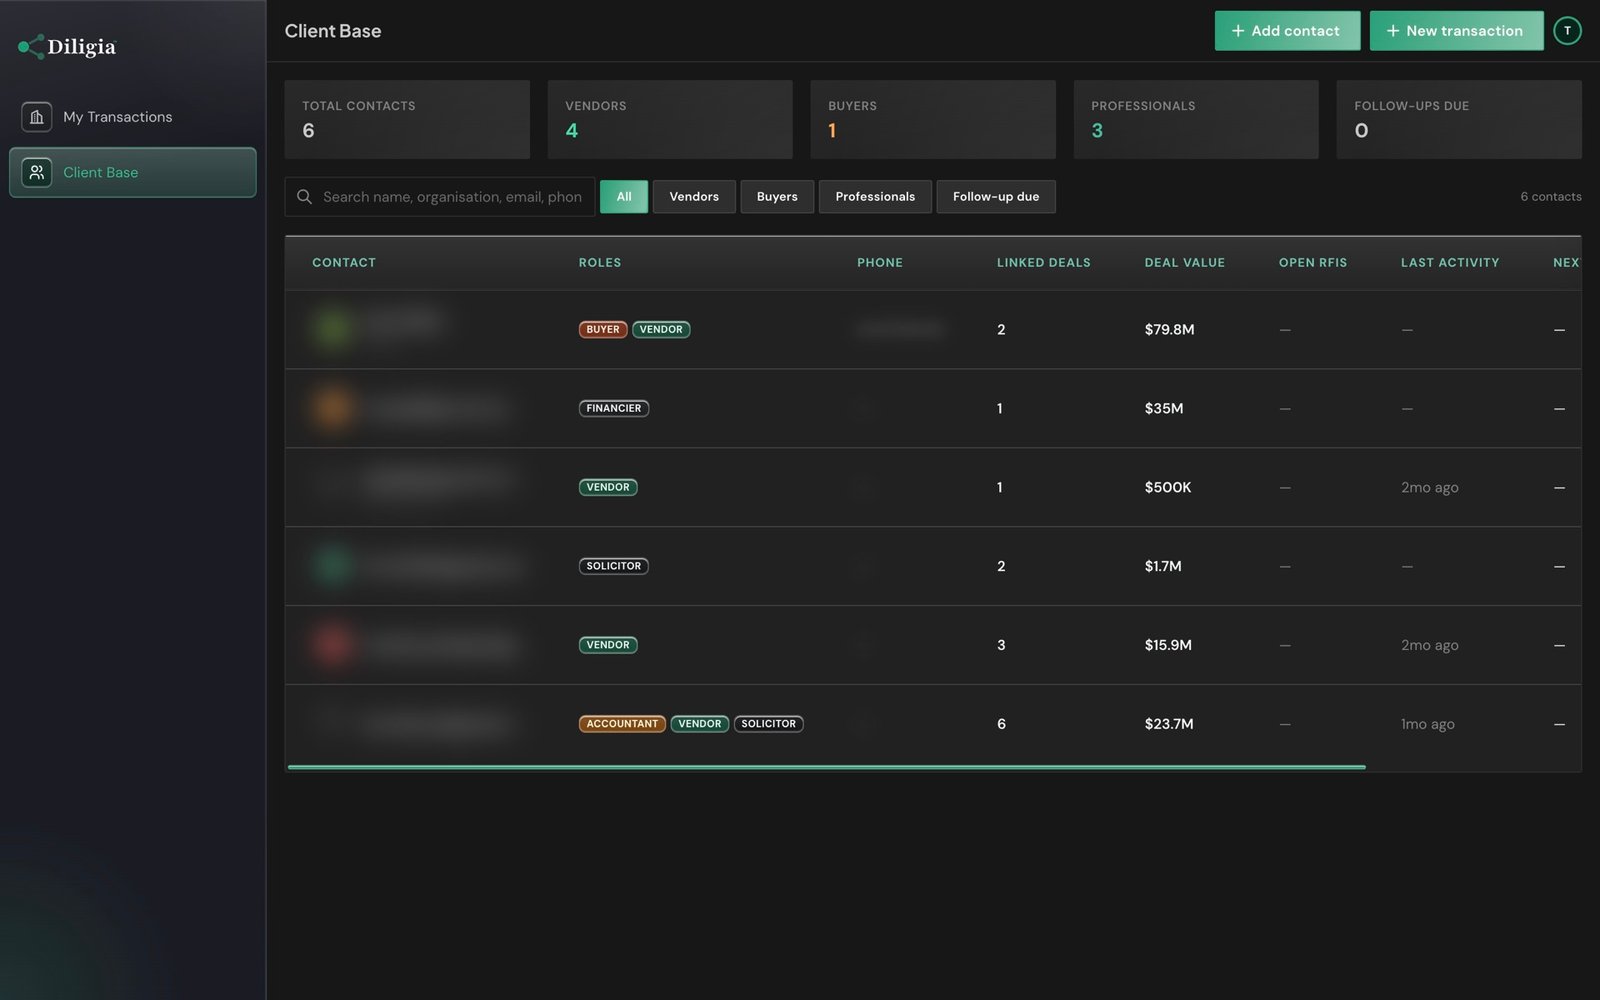Click the Client Base people icon
The image size is (1600, 1000).
pos(37,172)
